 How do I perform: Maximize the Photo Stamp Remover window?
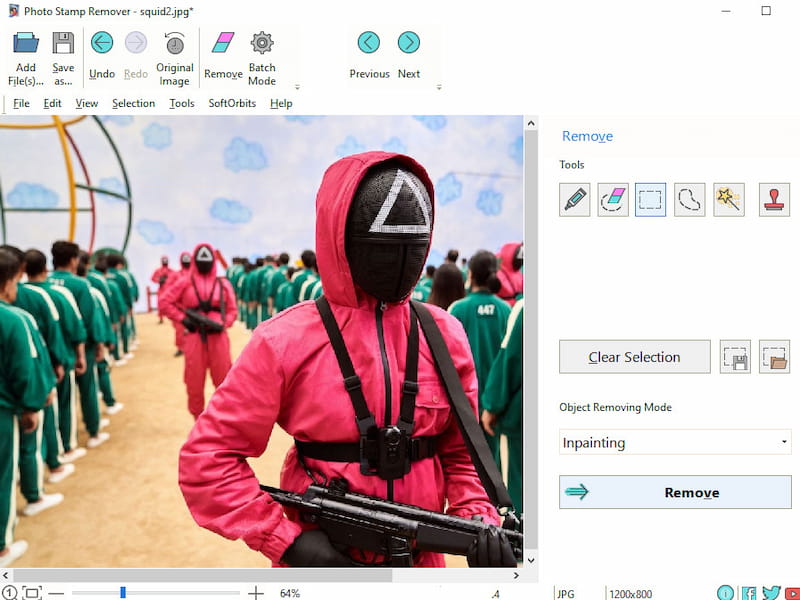point(766,11)
